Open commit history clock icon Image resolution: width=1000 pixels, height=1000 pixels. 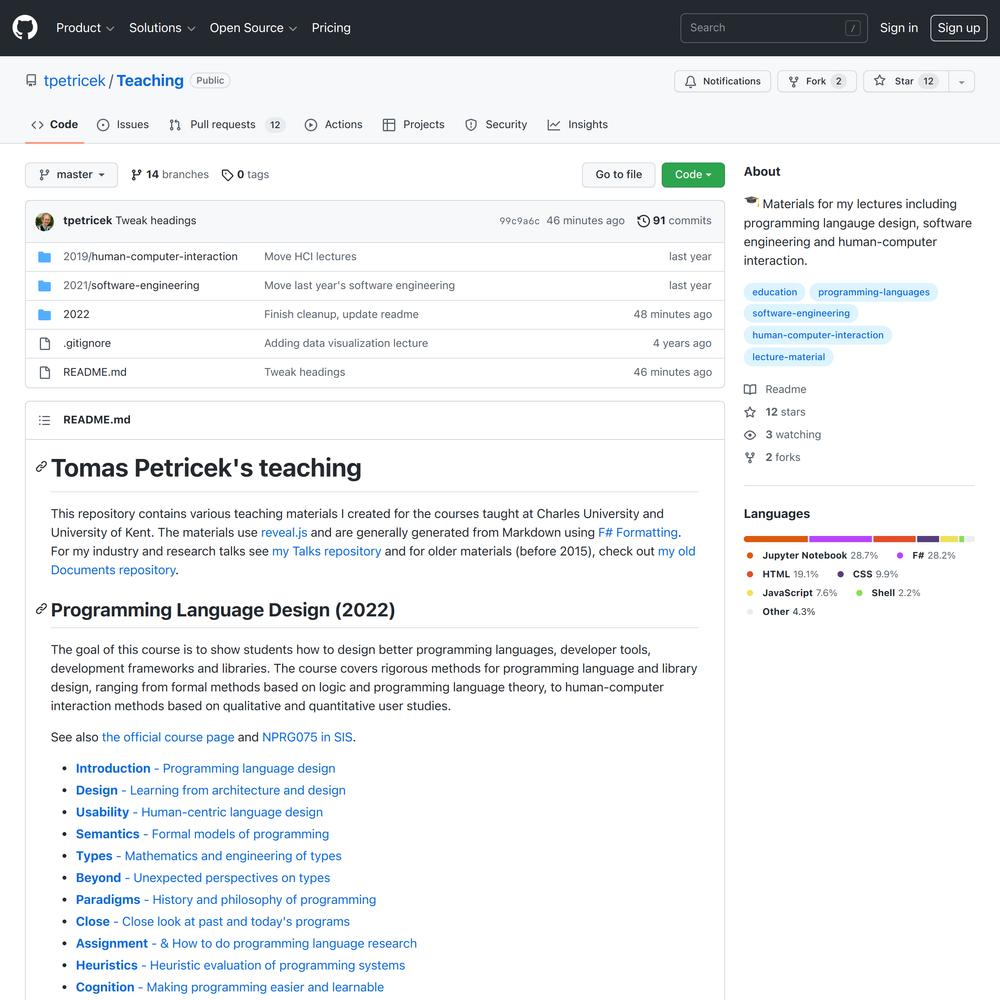click(643, 221)
